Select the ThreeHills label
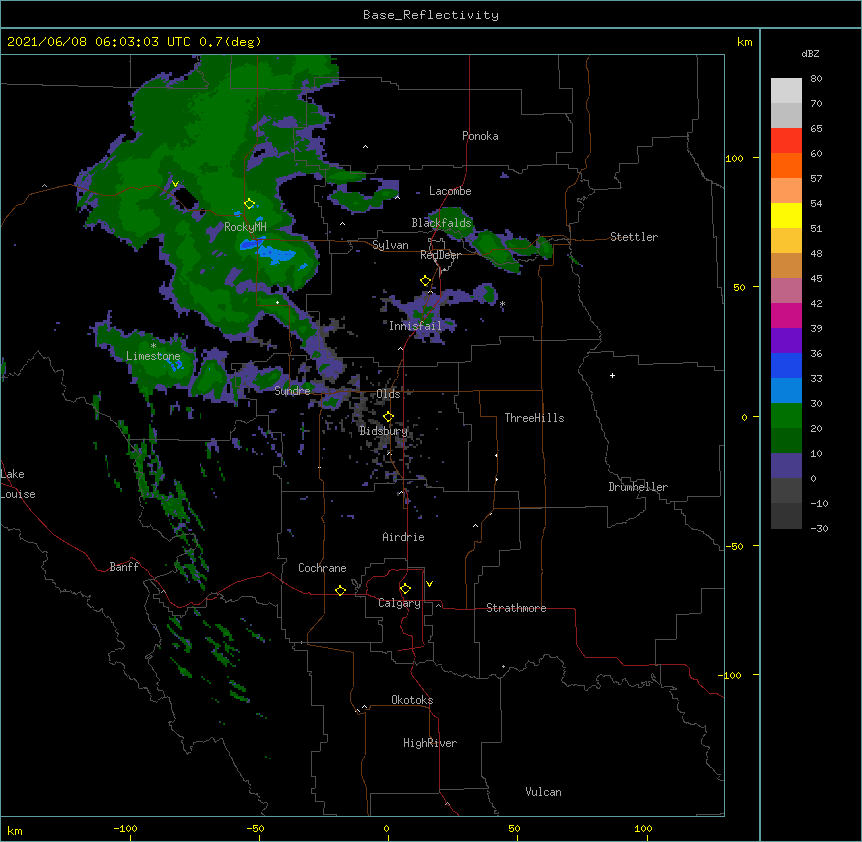This screenshot has width=862, height=842. [x=534, y=418]
